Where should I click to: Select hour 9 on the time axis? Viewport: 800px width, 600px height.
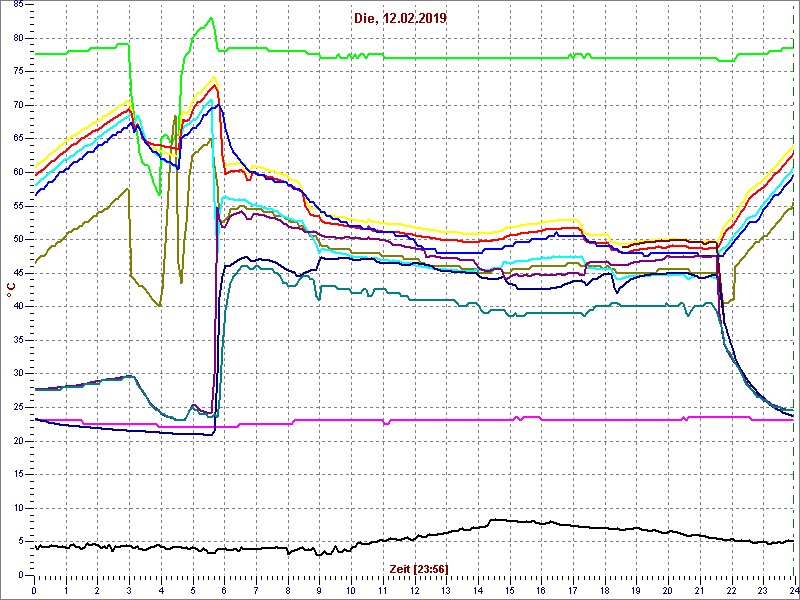(x=319, y=590)
